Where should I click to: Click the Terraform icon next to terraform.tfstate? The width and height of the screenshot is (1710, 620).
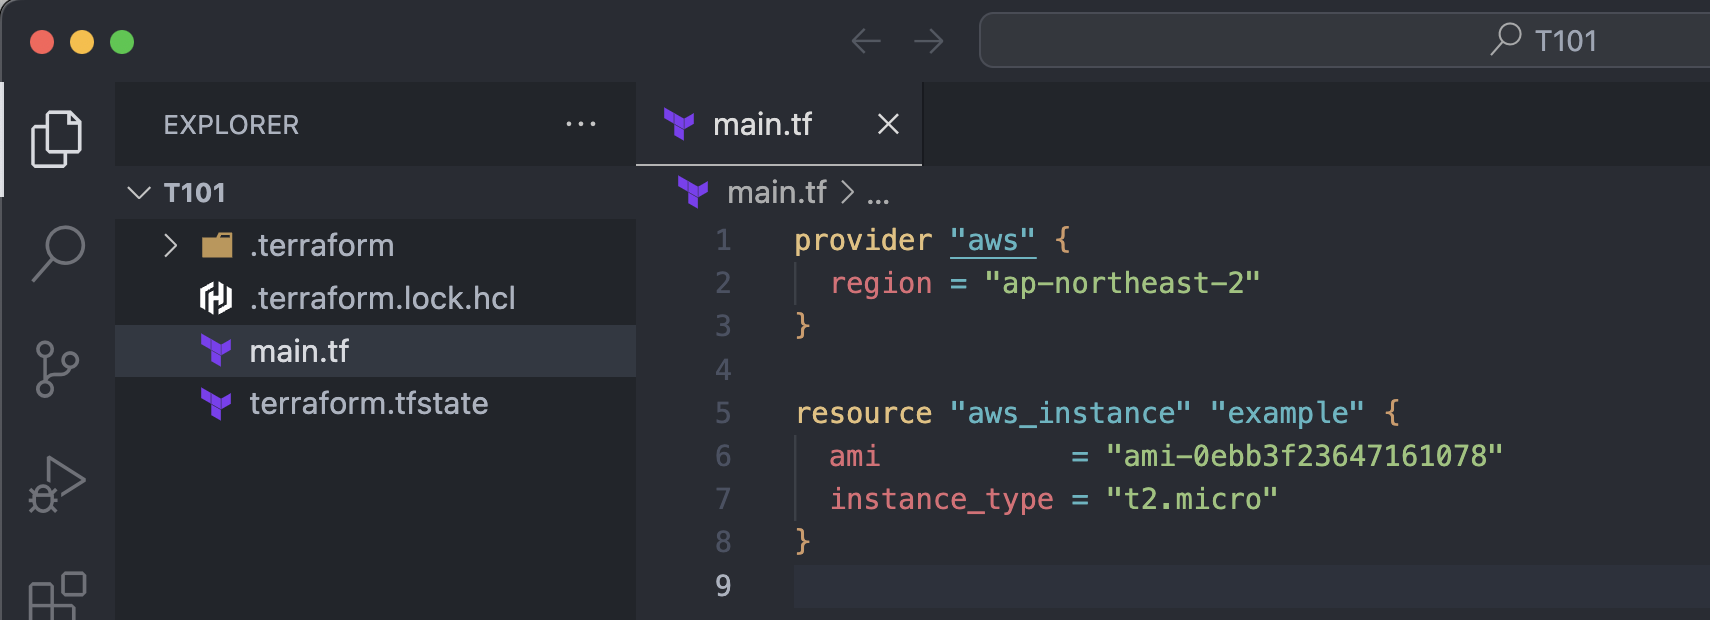216,403
